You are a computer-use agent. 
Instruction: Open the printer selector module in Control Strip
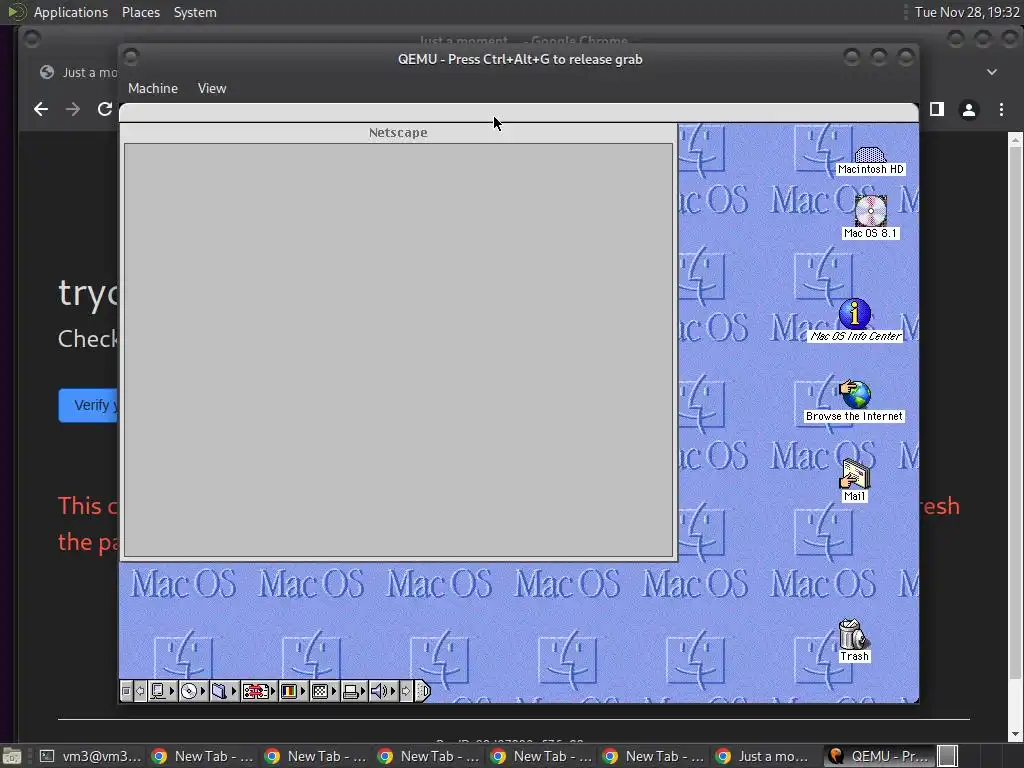tap(355, 691)
